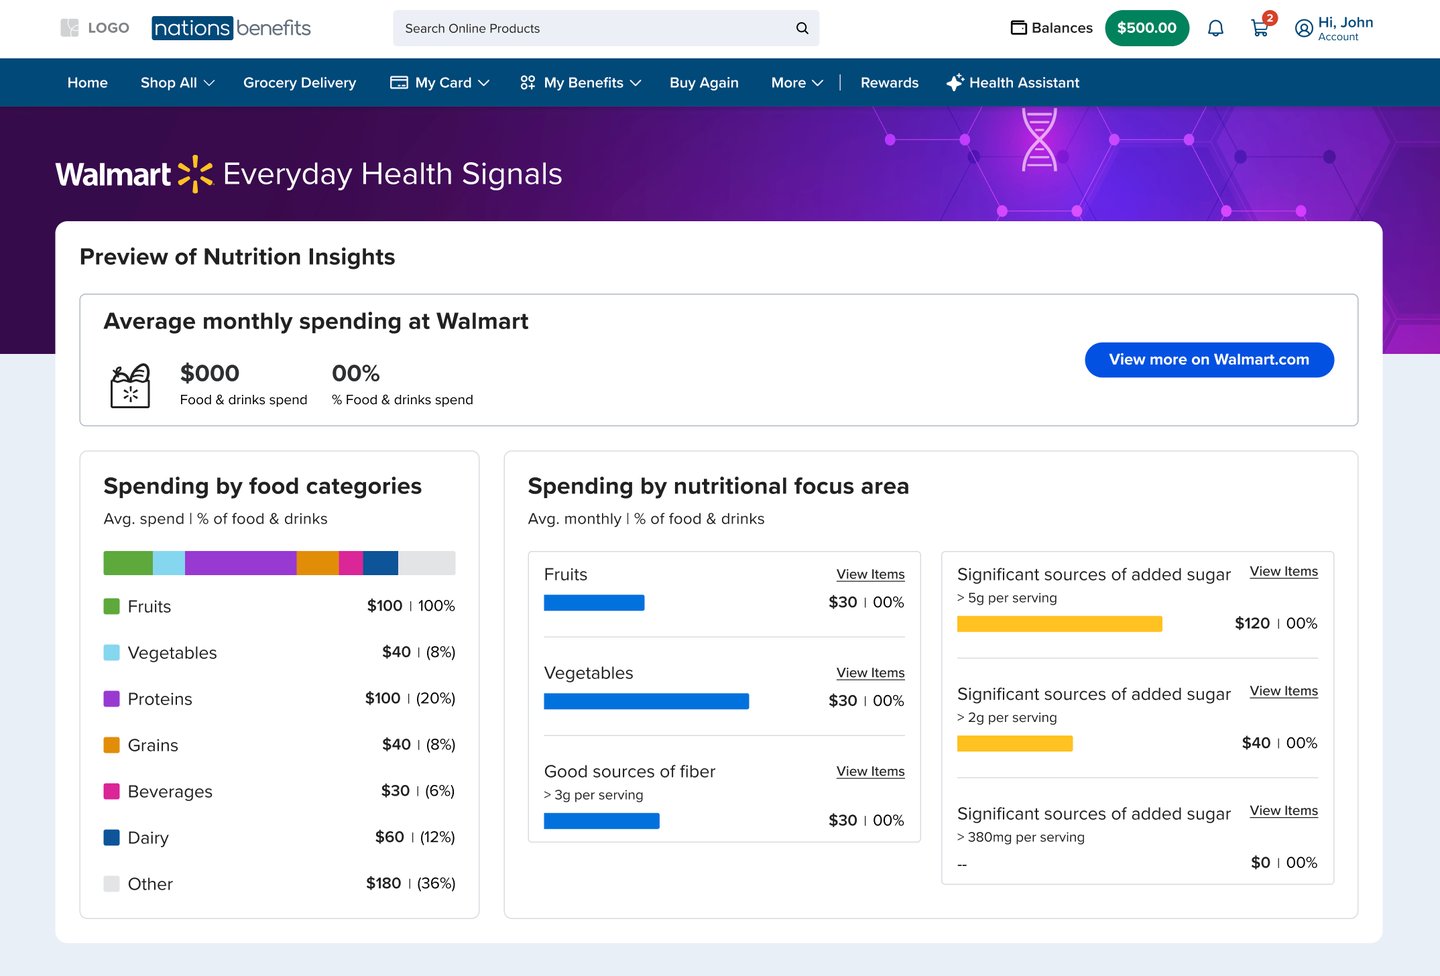Click the fiber blue progress bar
The height and width of the screenshot is (976, 1440).
click(x=602, y=821)
